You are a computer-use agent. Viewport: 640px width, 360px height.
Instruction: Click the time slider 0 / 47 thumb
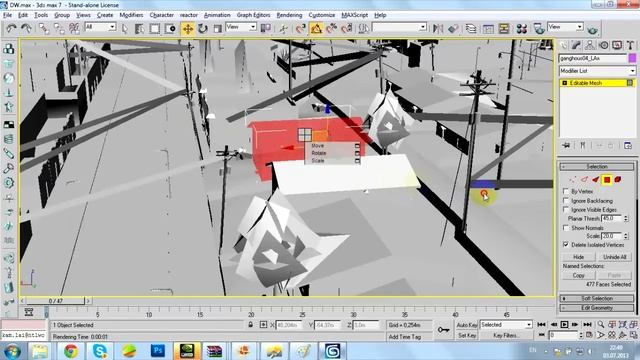point(56,301)
